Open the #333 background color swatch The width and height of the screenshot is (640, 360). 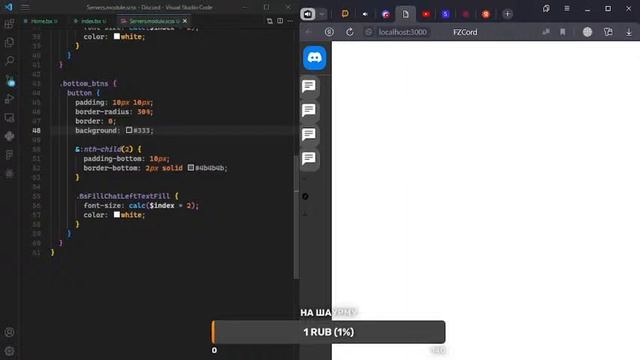(x=129, y=130)
